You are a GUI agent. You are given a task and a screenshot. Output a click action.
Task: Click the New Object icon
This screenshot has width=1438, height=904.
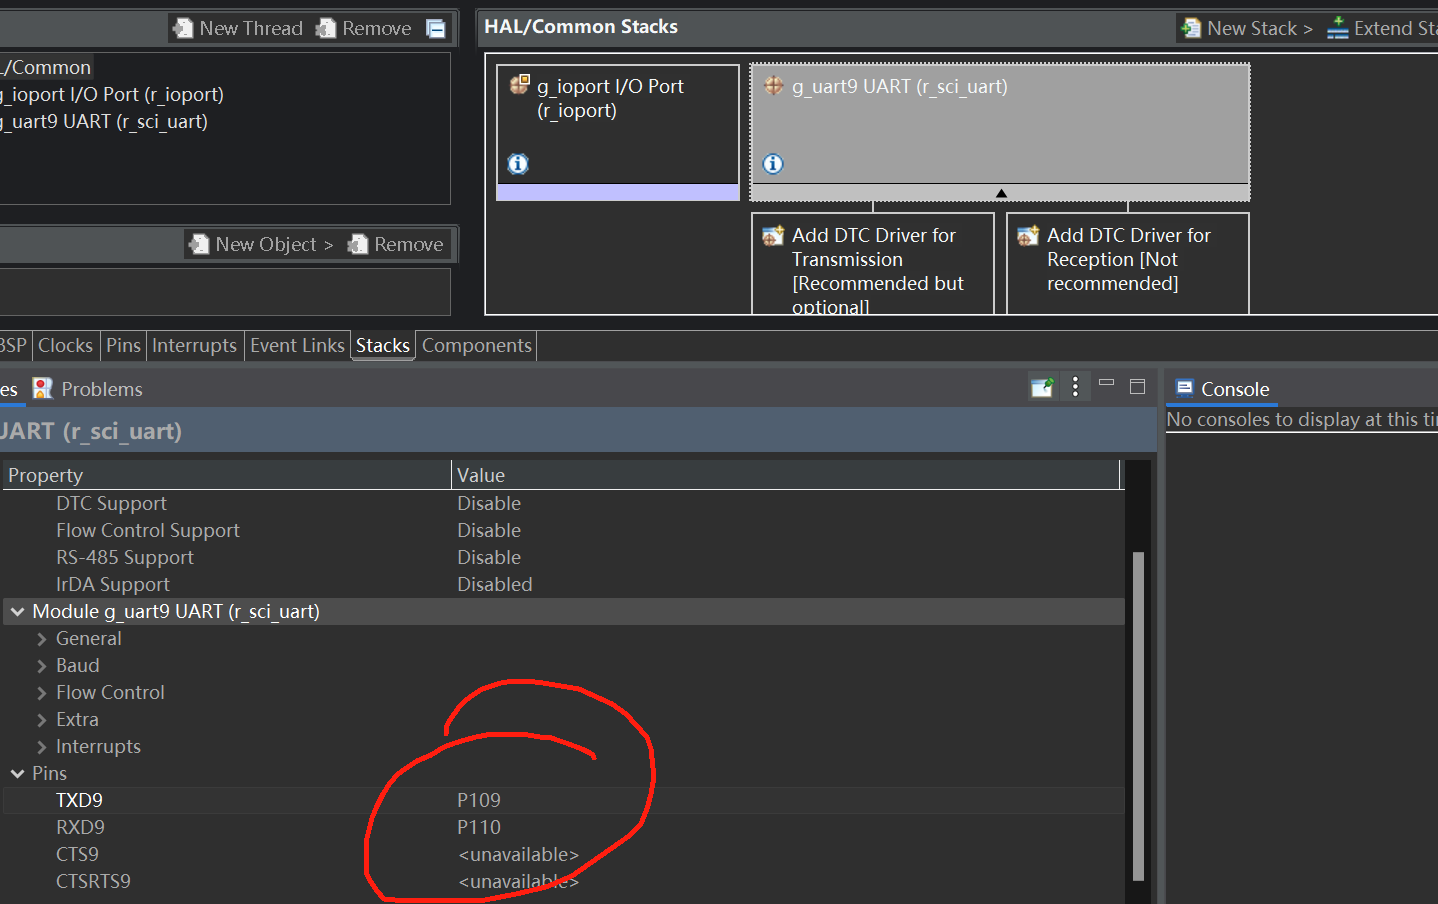[x=200, y=244]
